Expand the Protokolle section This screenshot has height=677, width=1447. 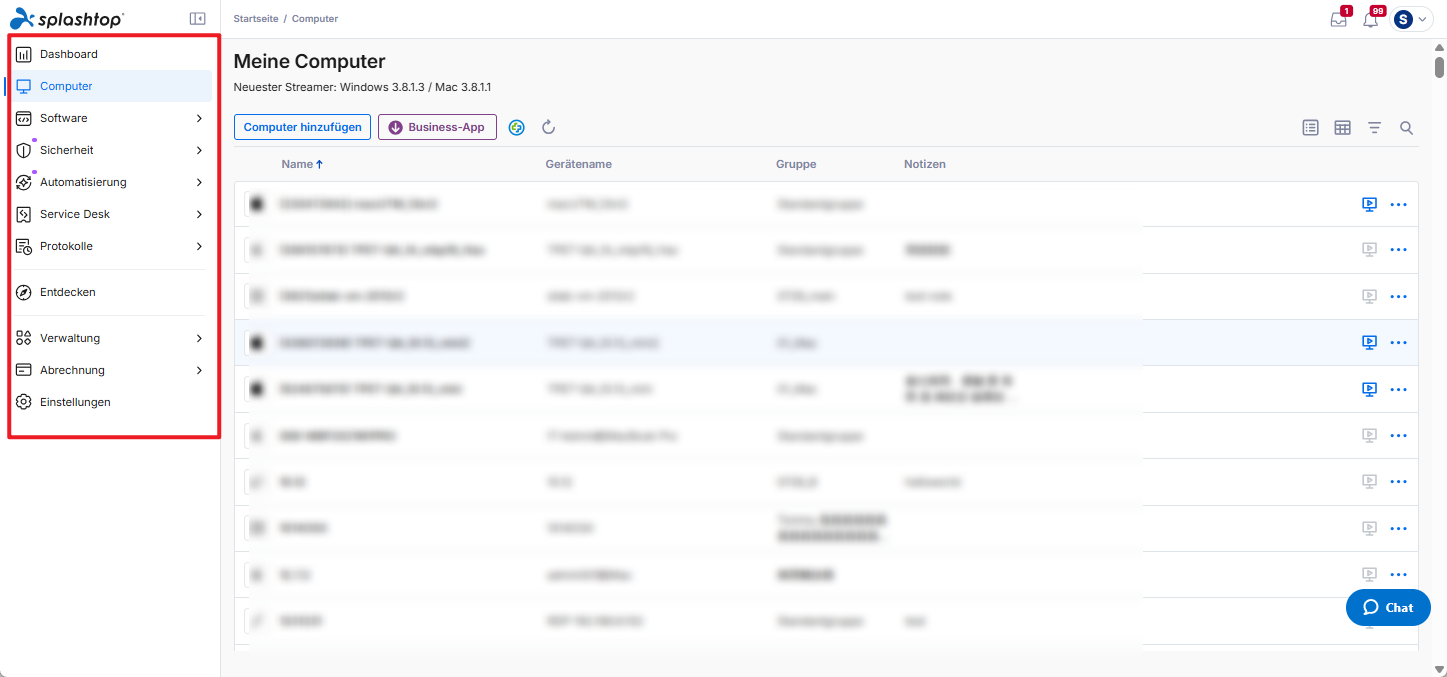(110, 246)
